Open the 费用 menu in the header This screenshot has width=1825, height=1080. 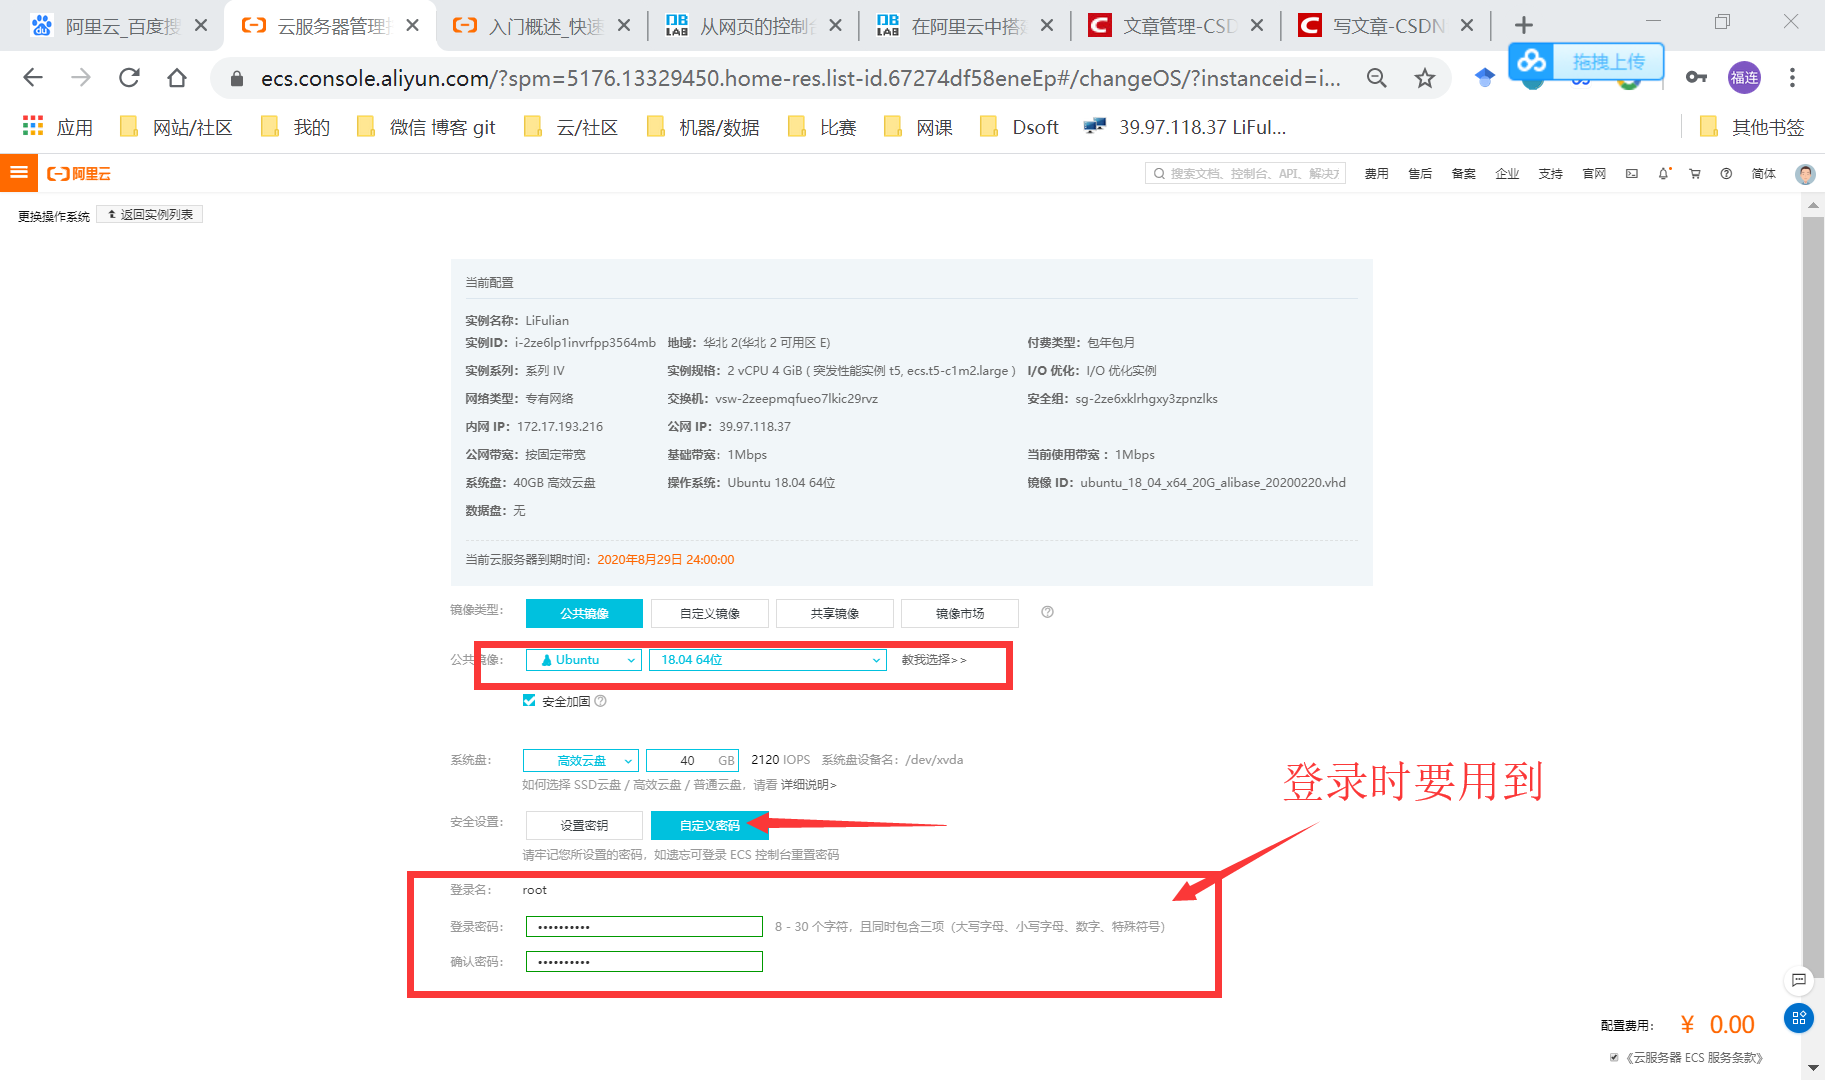tap(1376, 173)
